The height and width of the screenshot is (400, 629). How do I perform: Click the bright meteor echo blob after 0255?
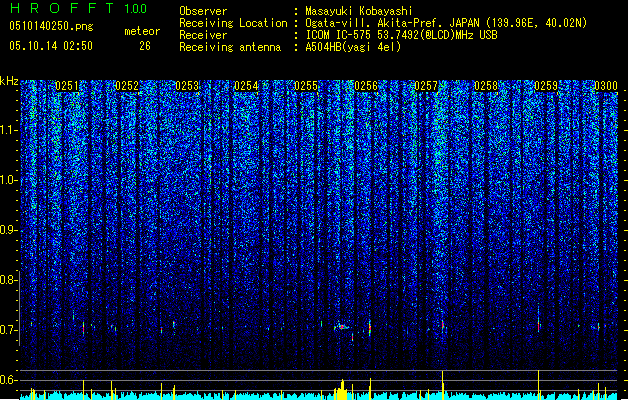(341, 327)
